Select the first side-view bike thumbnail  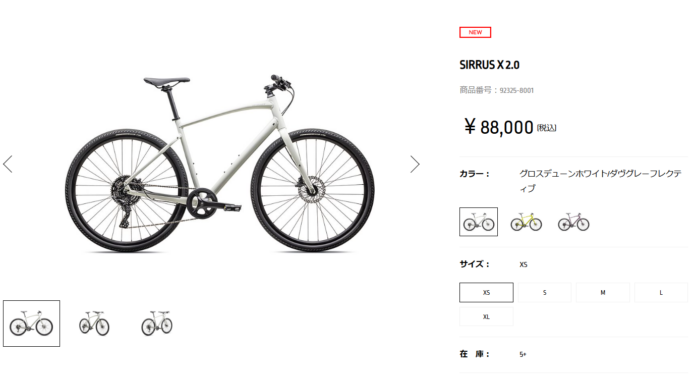pyautogui.click(x=31, y=323)
